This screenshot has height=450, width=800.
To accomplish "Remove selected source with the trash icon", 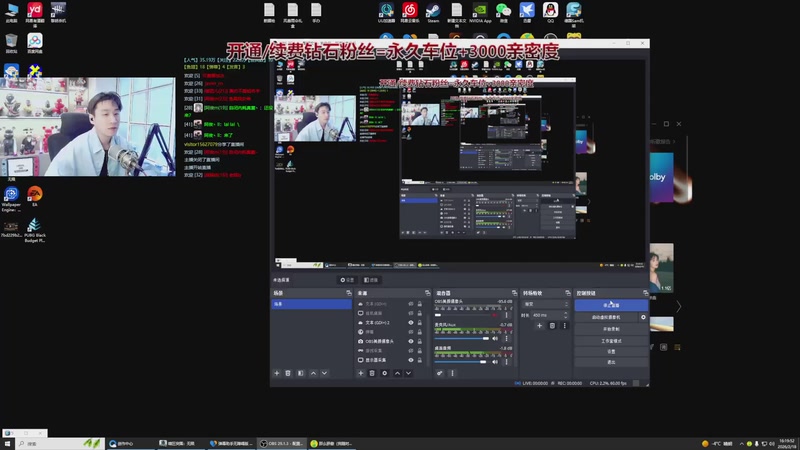I will 372,373.
